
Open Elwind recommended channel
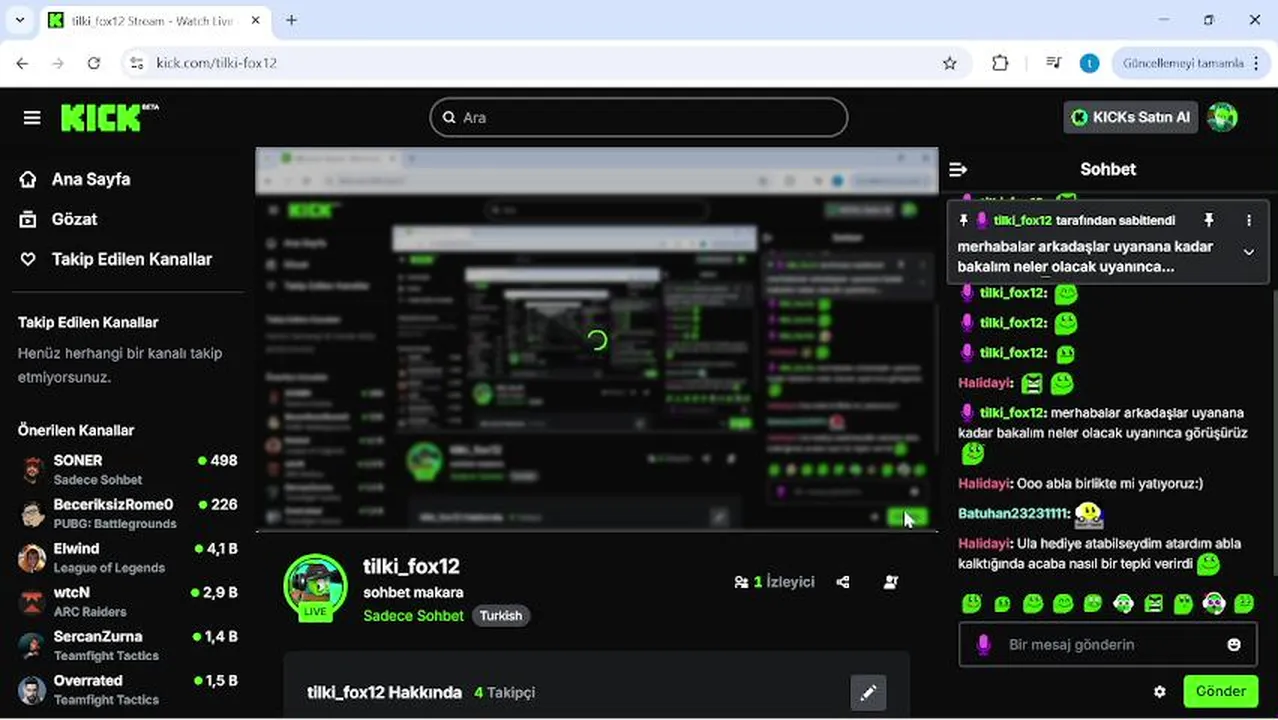128,557
